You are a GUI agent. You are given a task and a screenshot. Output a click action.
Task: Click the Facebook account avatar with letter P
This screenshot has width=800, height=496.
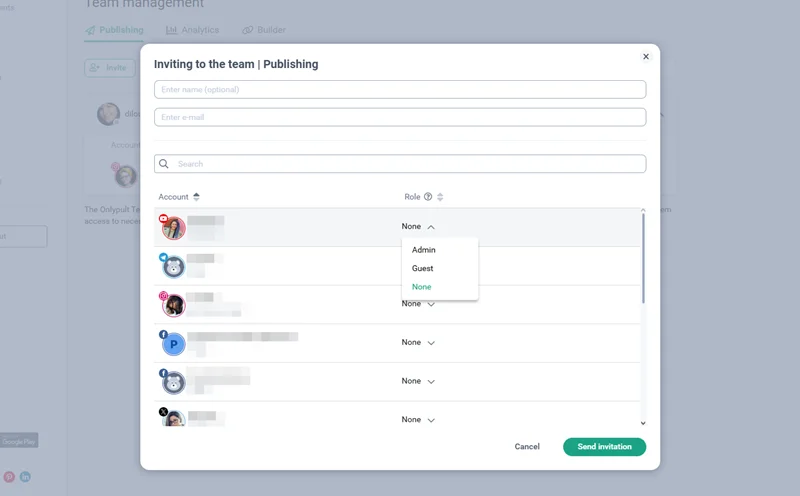click(x=174, y=344)
